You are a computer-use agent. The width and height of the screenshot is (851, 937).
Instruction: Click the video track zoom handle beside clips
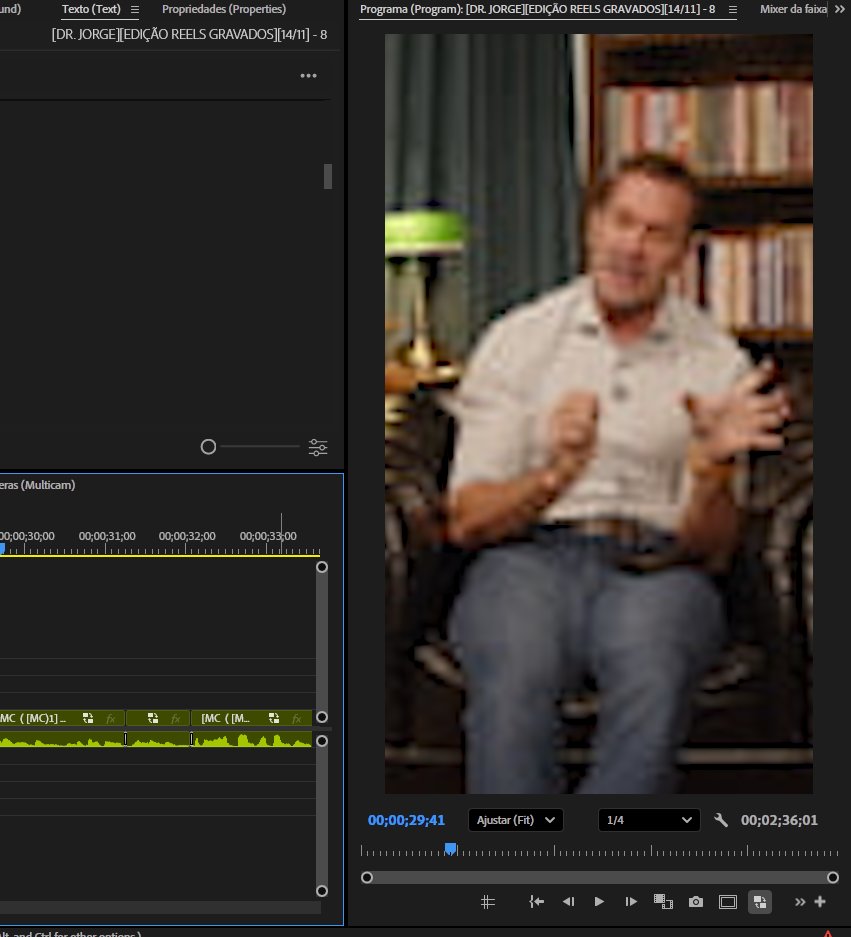322,717
